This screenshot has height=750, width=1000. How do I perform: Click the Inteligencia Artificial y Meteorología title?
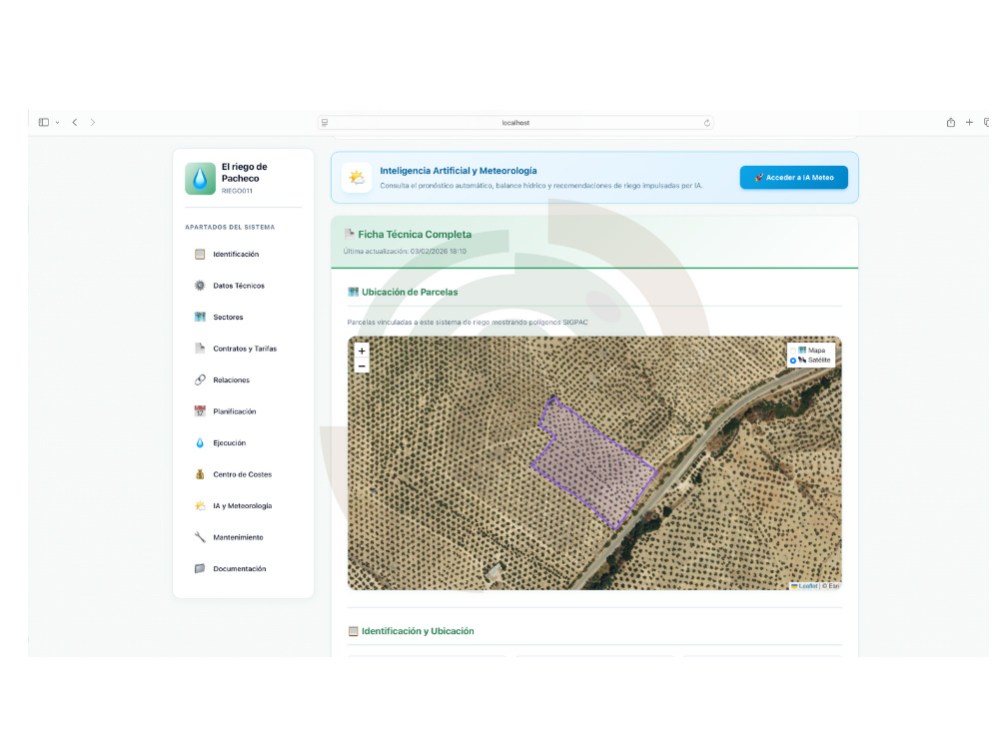point(459,170)
